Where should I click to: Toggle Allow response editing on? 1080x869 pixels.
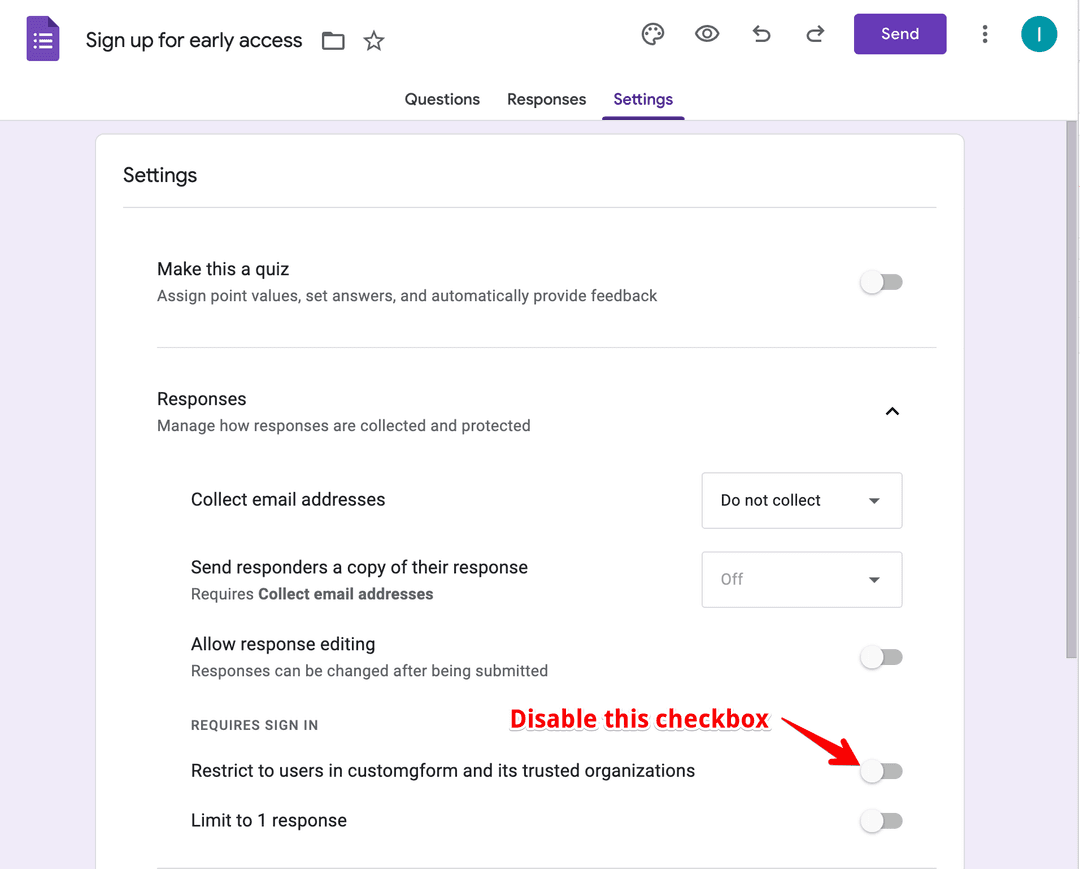pos(881,657)
